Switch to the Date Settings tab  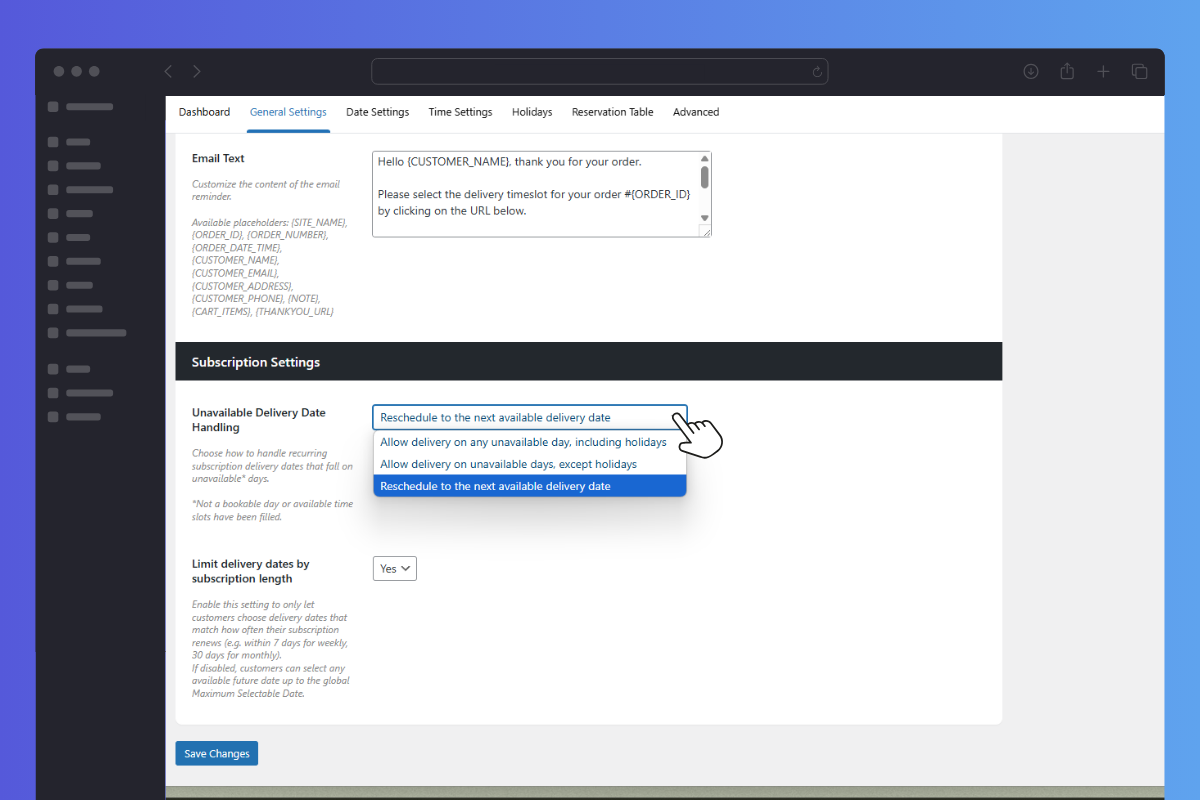(x=377, y=112)
